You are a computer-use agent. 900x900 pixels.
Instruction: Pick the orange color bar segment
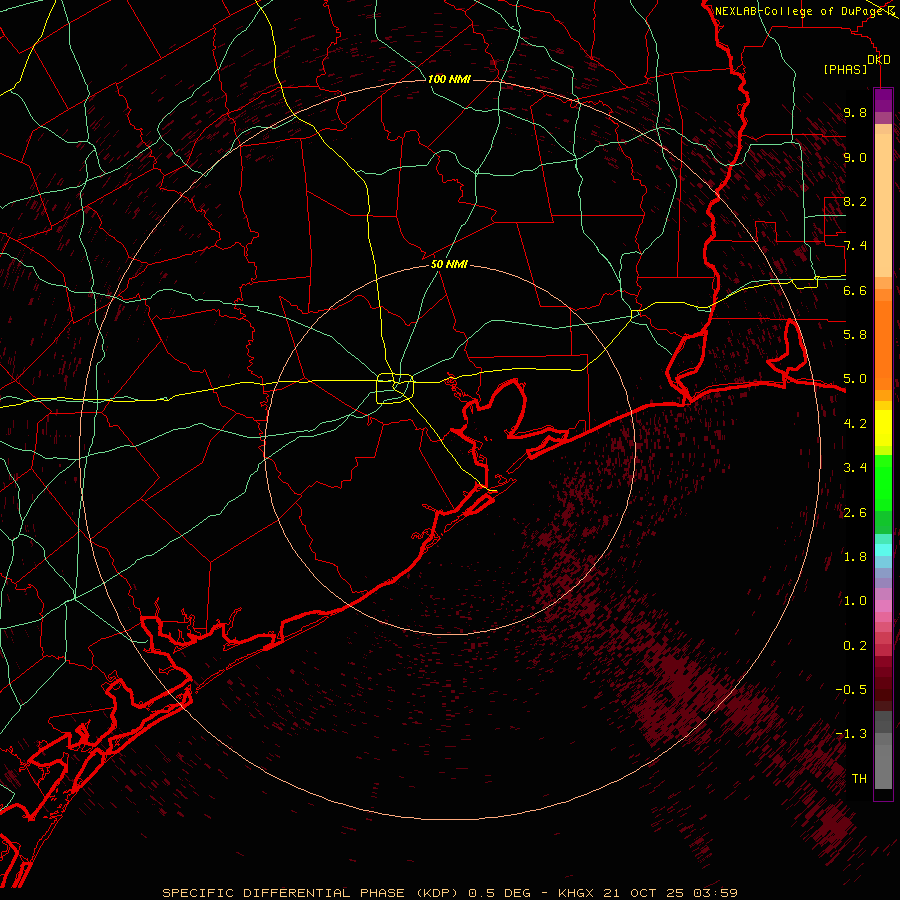(x=883, y=344)
